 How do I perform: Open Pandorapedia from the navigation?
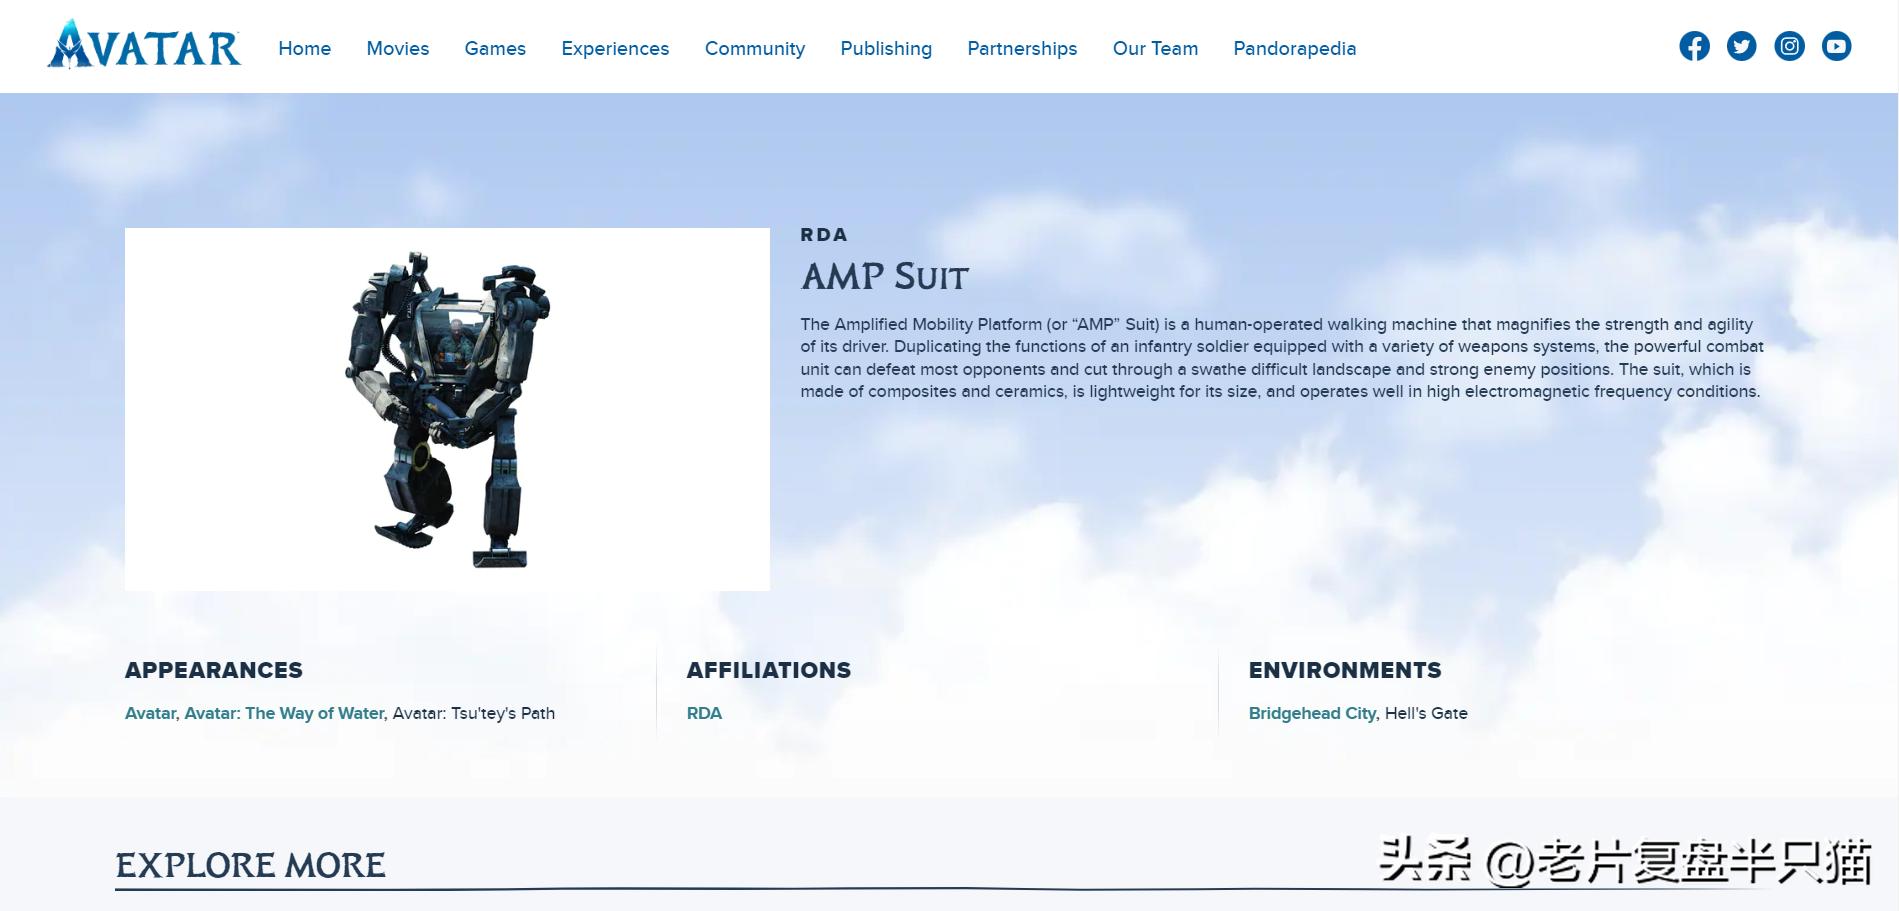[x=1294, y=48]
